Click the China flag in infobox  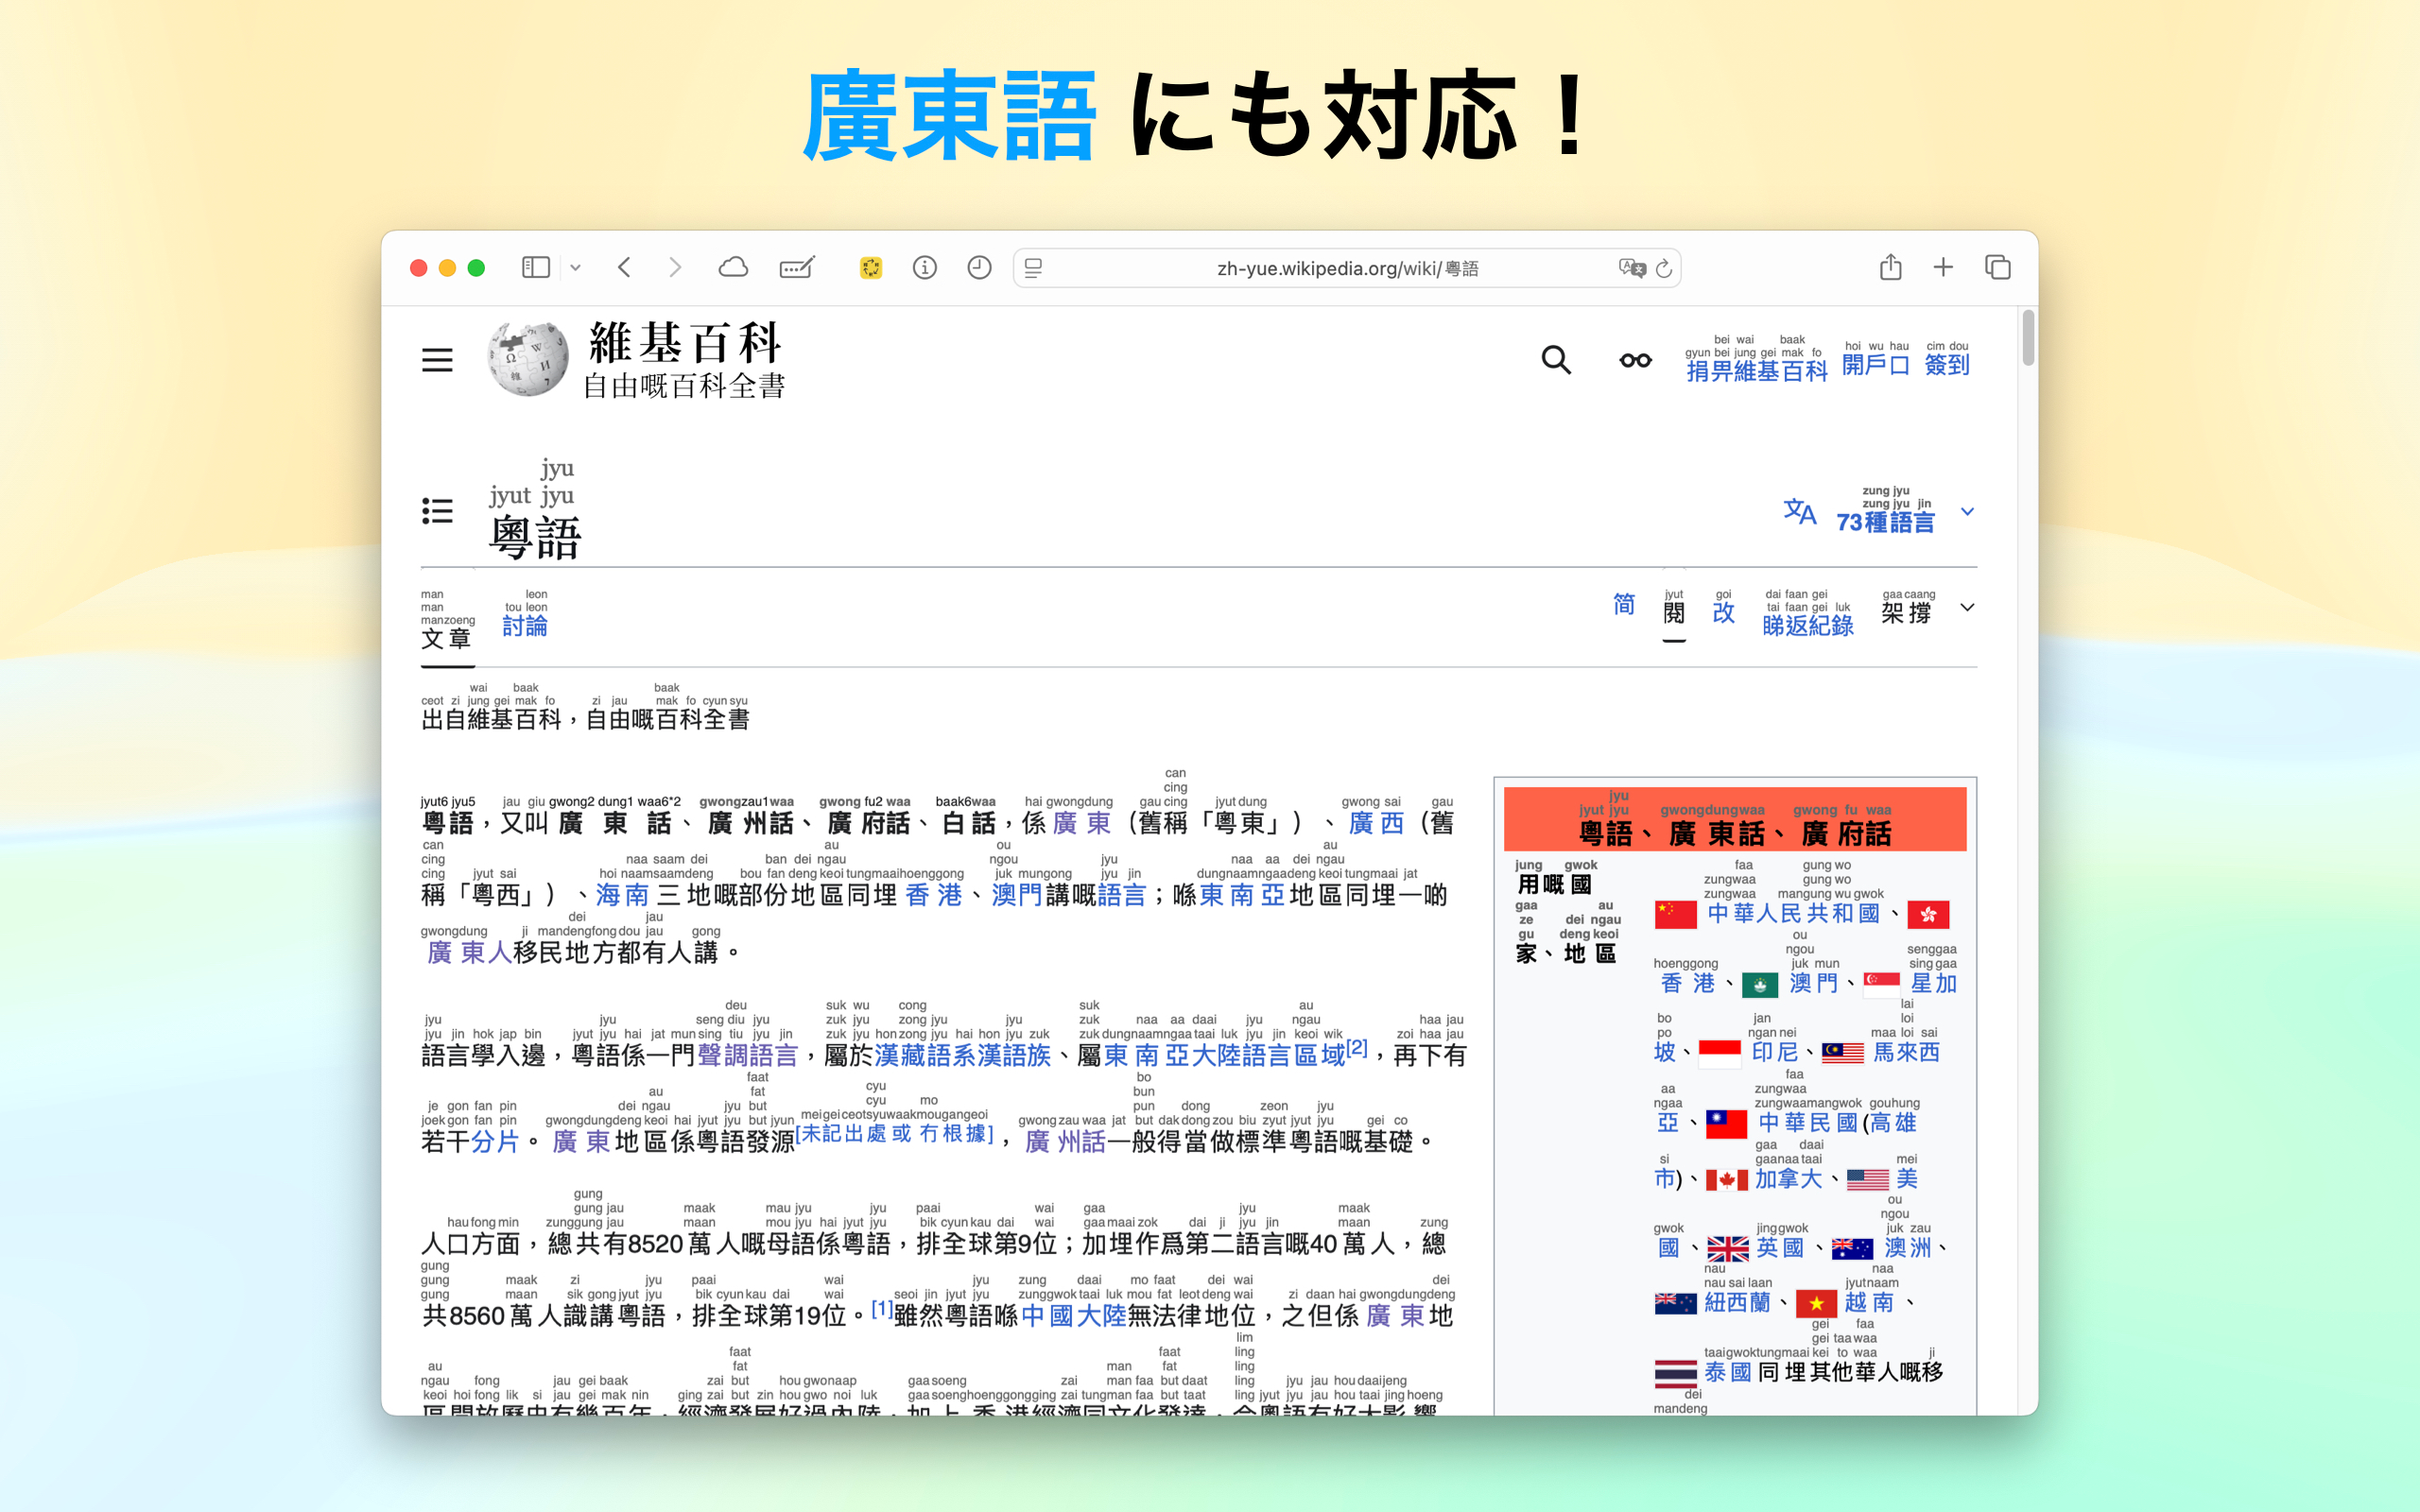(x=1676, y=914)
